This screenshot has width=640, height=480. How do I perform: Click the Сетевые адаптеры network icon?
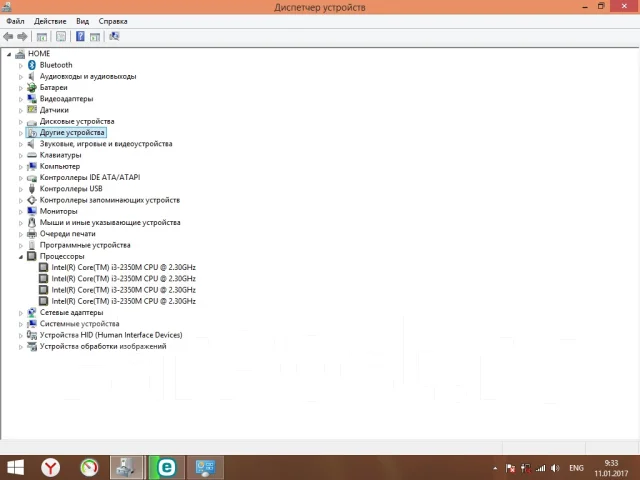pos(32,313)
